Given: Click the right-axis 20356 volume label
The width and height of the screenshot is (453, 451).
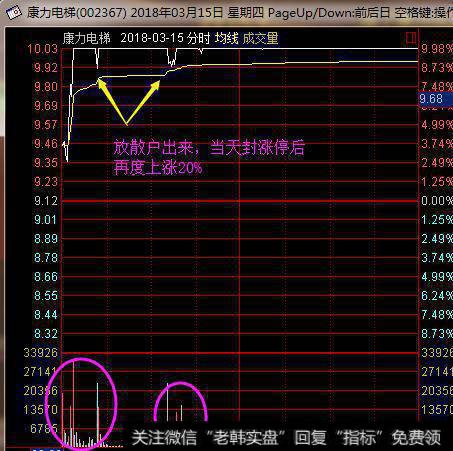Looking at the screenshot, I should tap(437, 391).
